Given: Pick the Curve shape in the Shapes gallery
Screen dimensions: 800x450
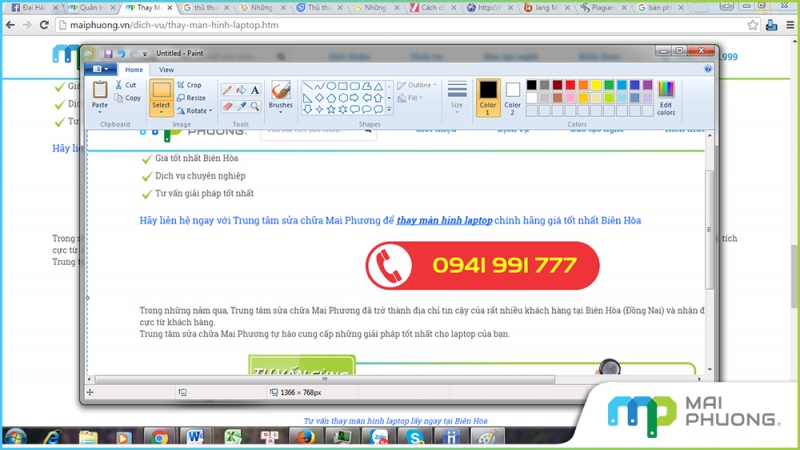Looking at the screenshot, I should [x=319, y=86].
